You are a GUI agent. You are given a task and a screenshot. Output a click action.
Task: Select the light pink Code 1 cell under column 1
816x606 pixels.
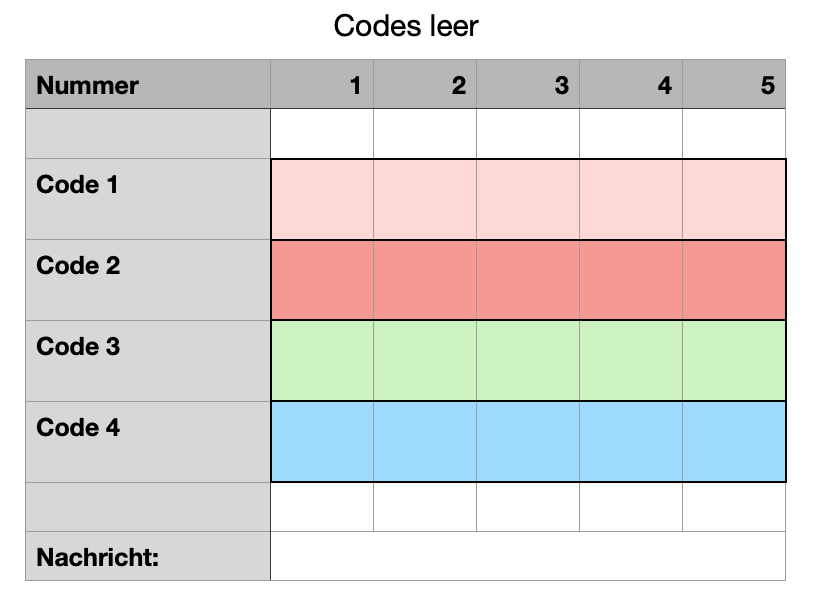(322, 199)
